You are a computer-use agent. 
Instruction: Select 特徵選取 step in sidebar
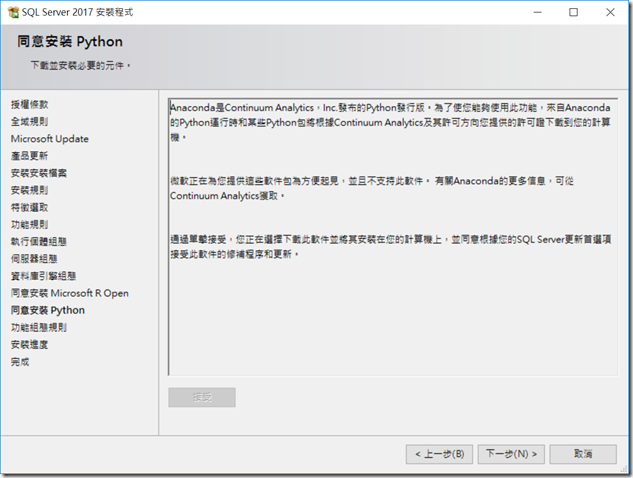point(29,208)
